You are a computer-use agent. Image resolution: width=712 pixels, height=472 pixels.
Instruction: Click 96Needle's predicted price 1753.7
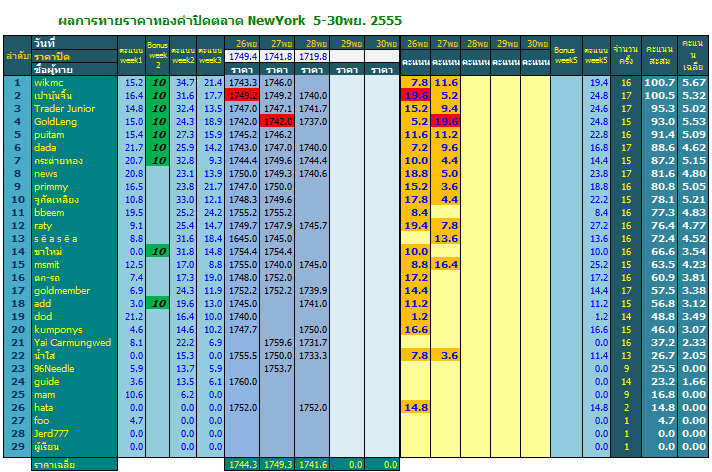[x=277, y=369]
